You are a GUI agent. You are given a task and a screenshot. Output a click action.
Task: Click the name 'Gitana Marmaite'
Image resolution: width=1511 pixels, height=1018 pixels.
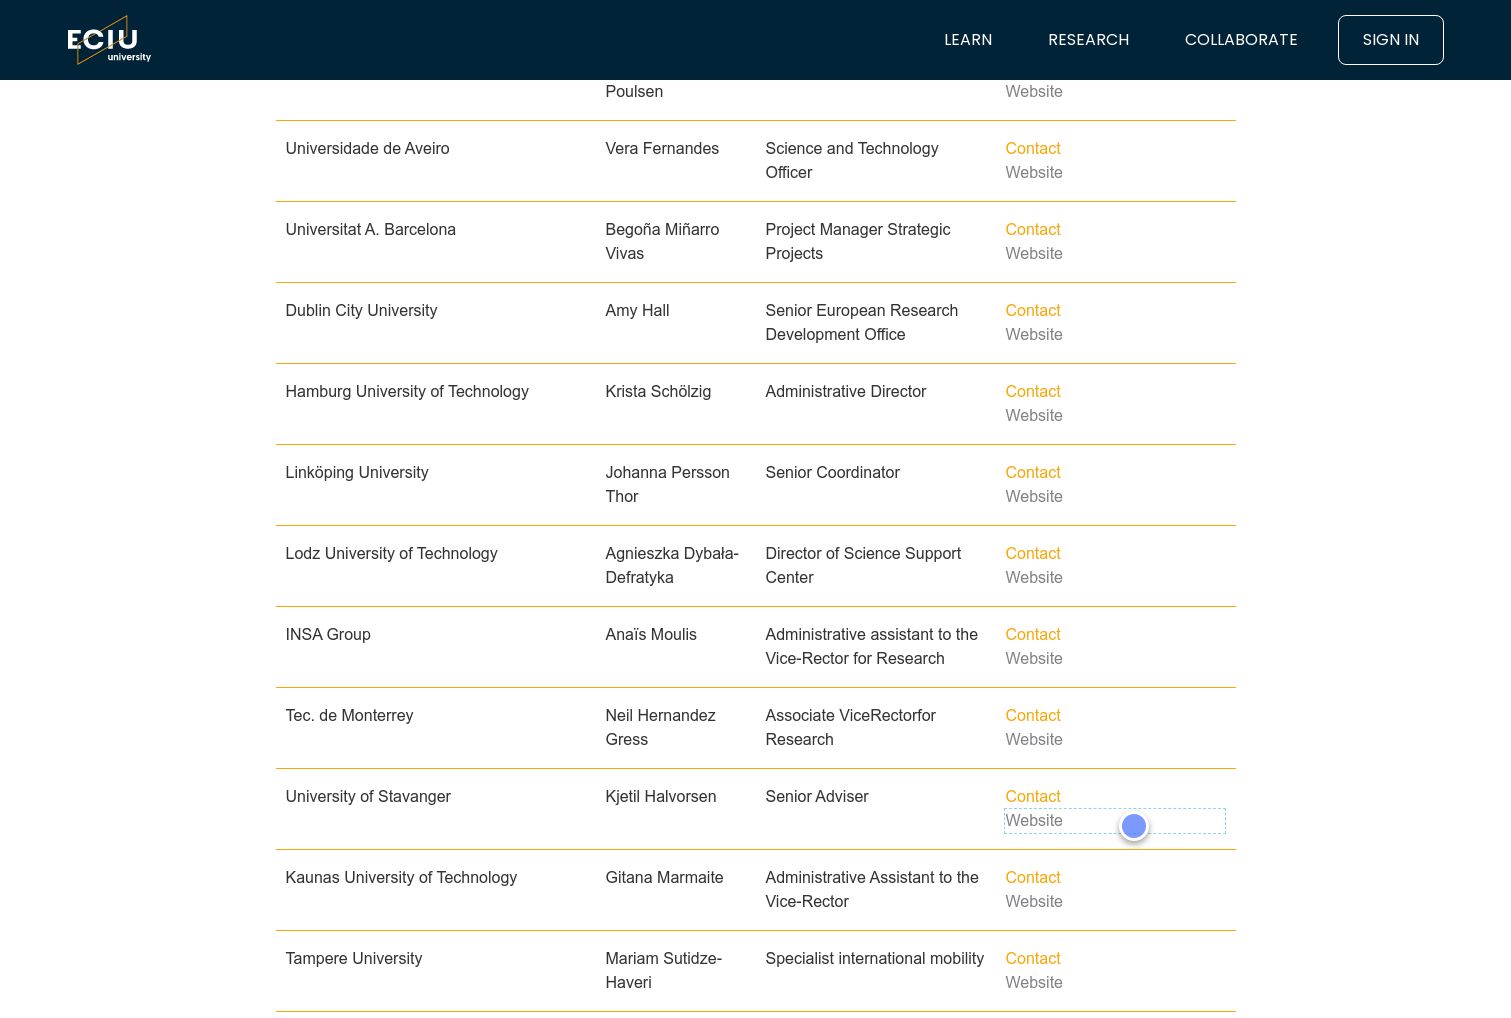[x=664, y=877]
